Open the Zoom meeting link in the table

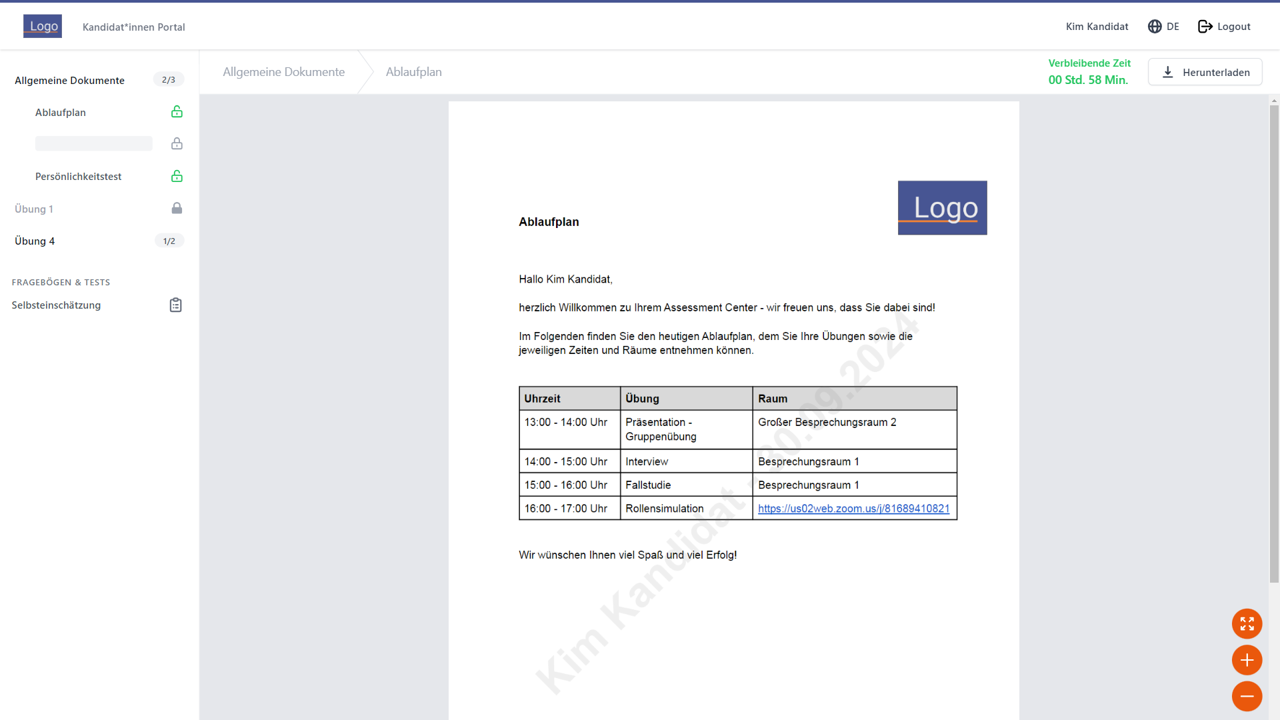(x=854, y=509)
